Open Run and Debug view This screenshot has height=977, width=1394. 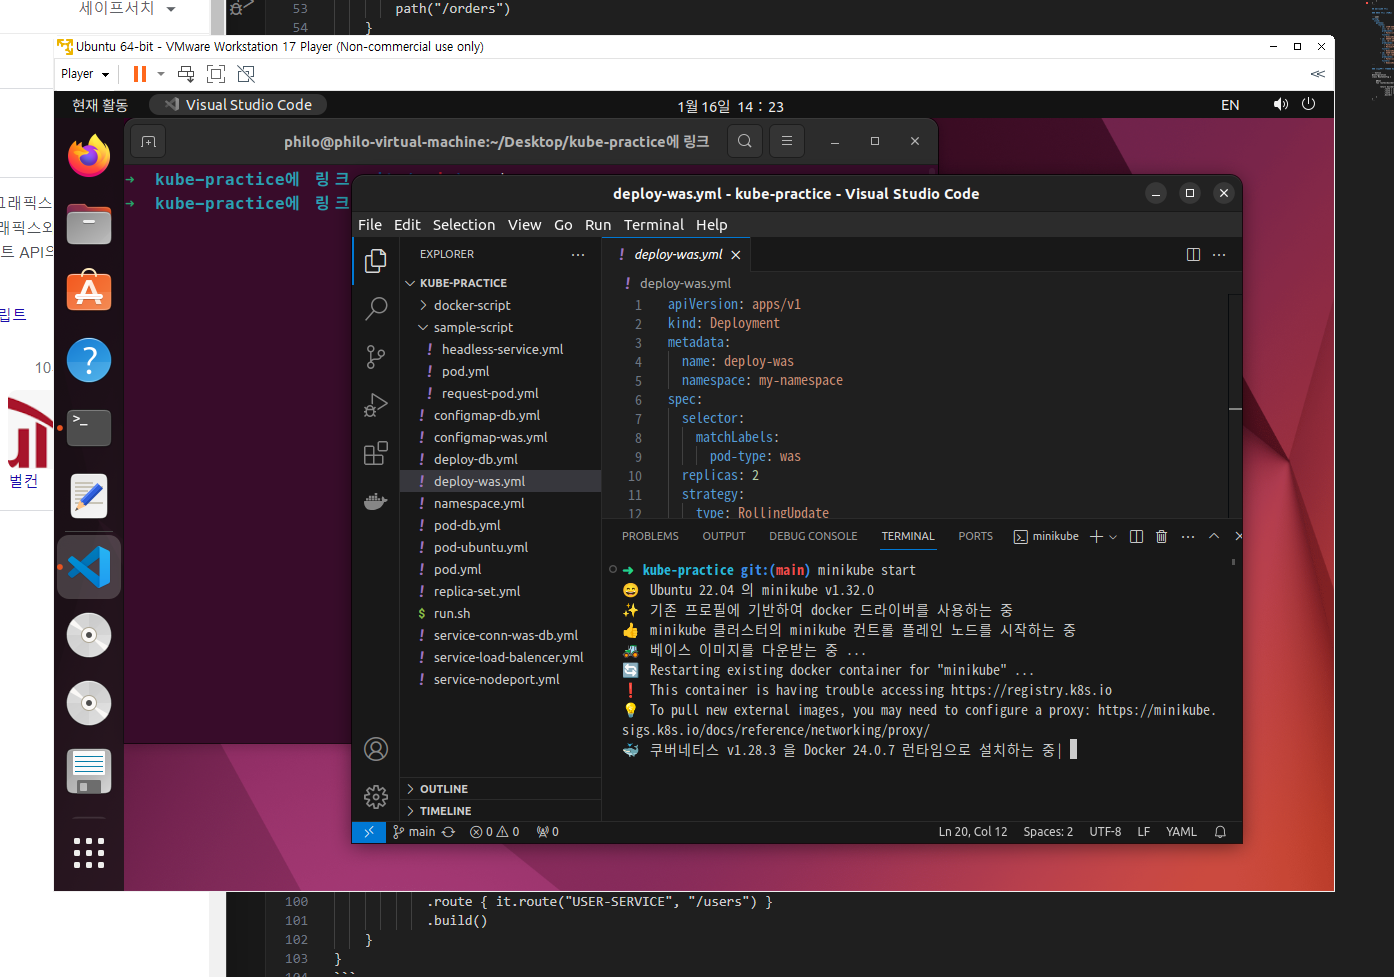click(x=376, y=405)
